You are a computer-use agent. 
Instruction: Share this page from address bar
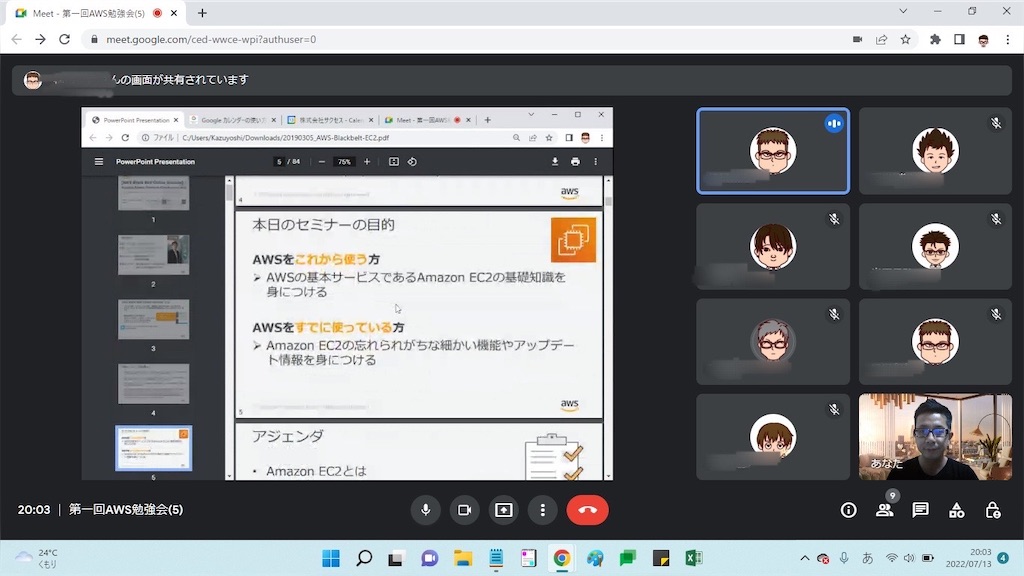point(882,39)
